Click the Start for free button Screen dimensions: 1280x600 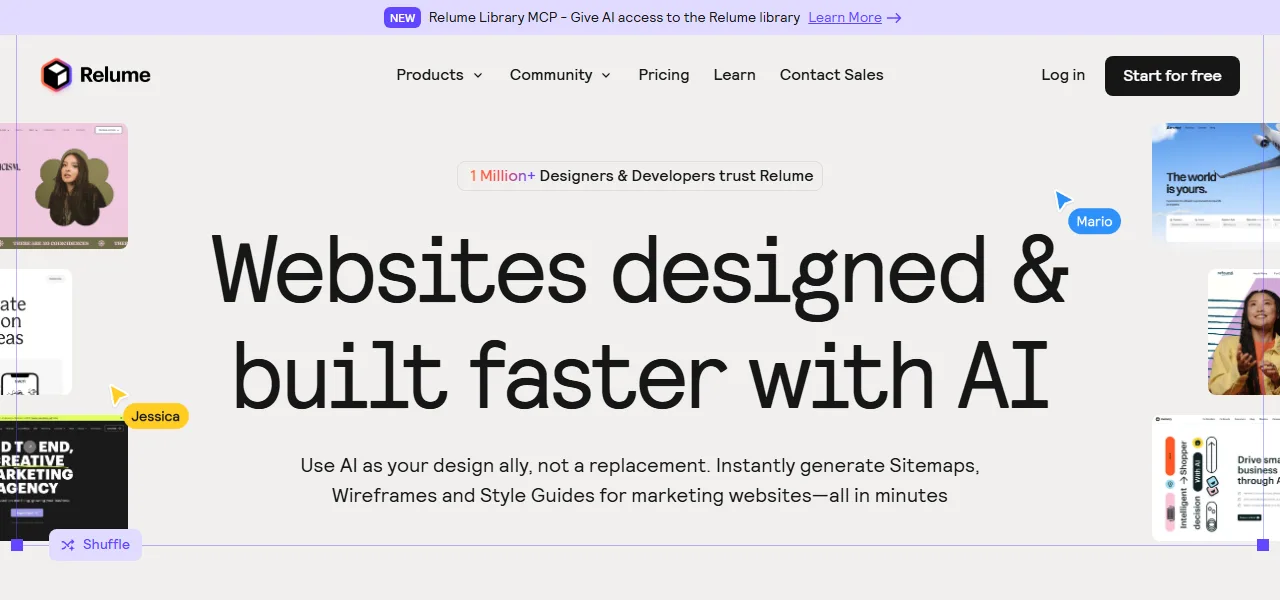click(x=1172, y=76)
